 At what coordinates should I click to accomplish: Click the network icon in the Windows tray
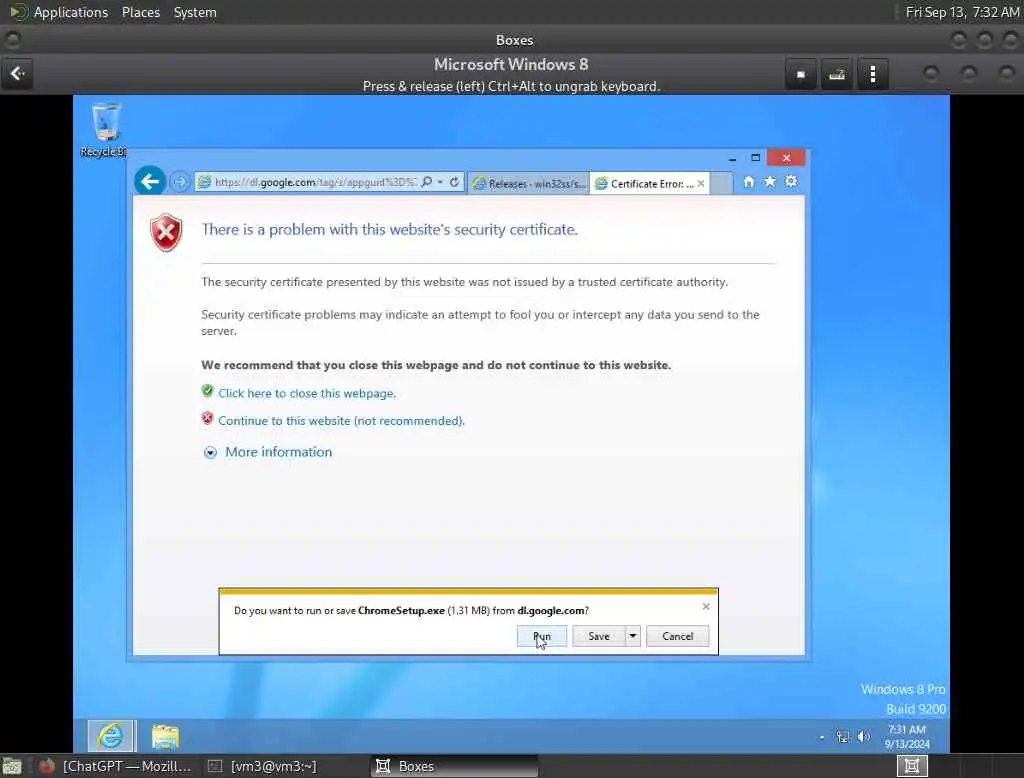click(x=842, y=737)
